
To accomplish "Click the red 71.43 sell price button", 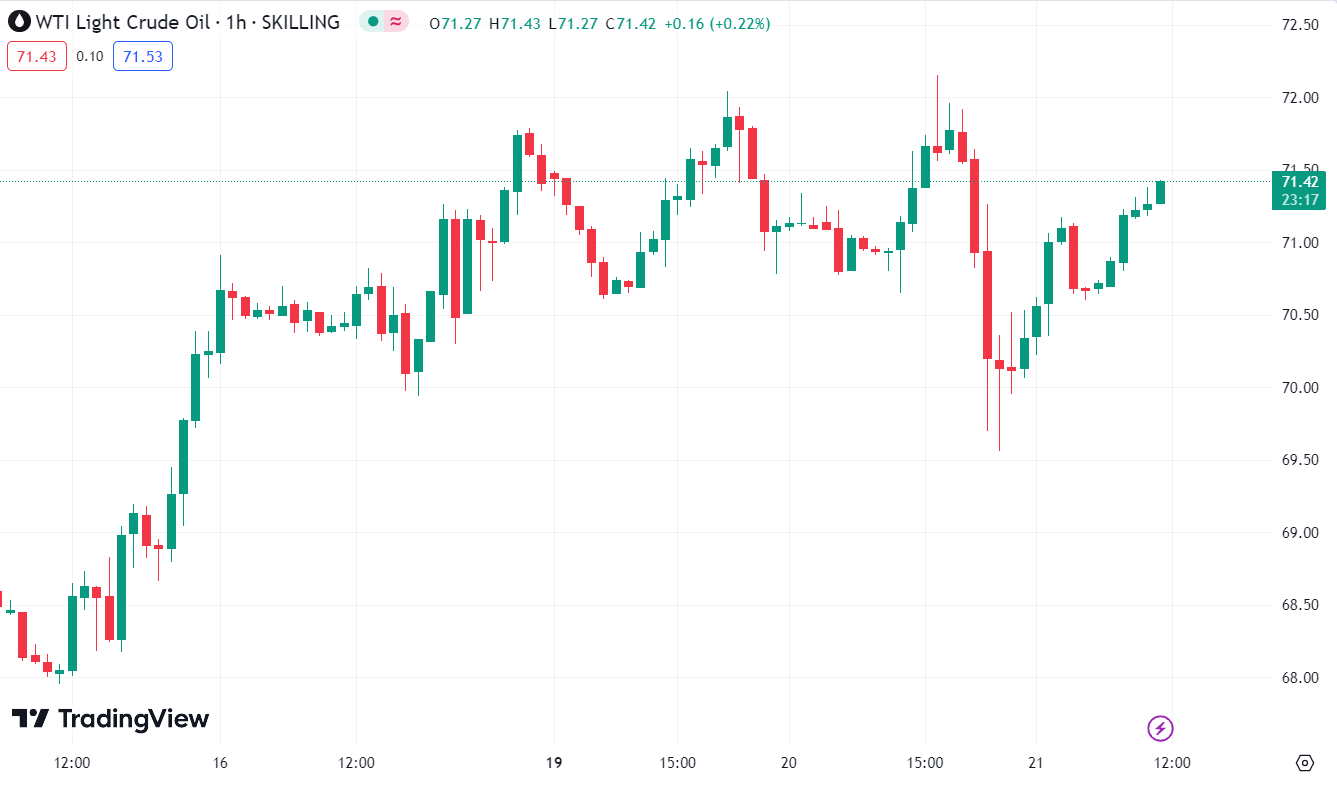I will pyautogui.click(x=37, y=56).
